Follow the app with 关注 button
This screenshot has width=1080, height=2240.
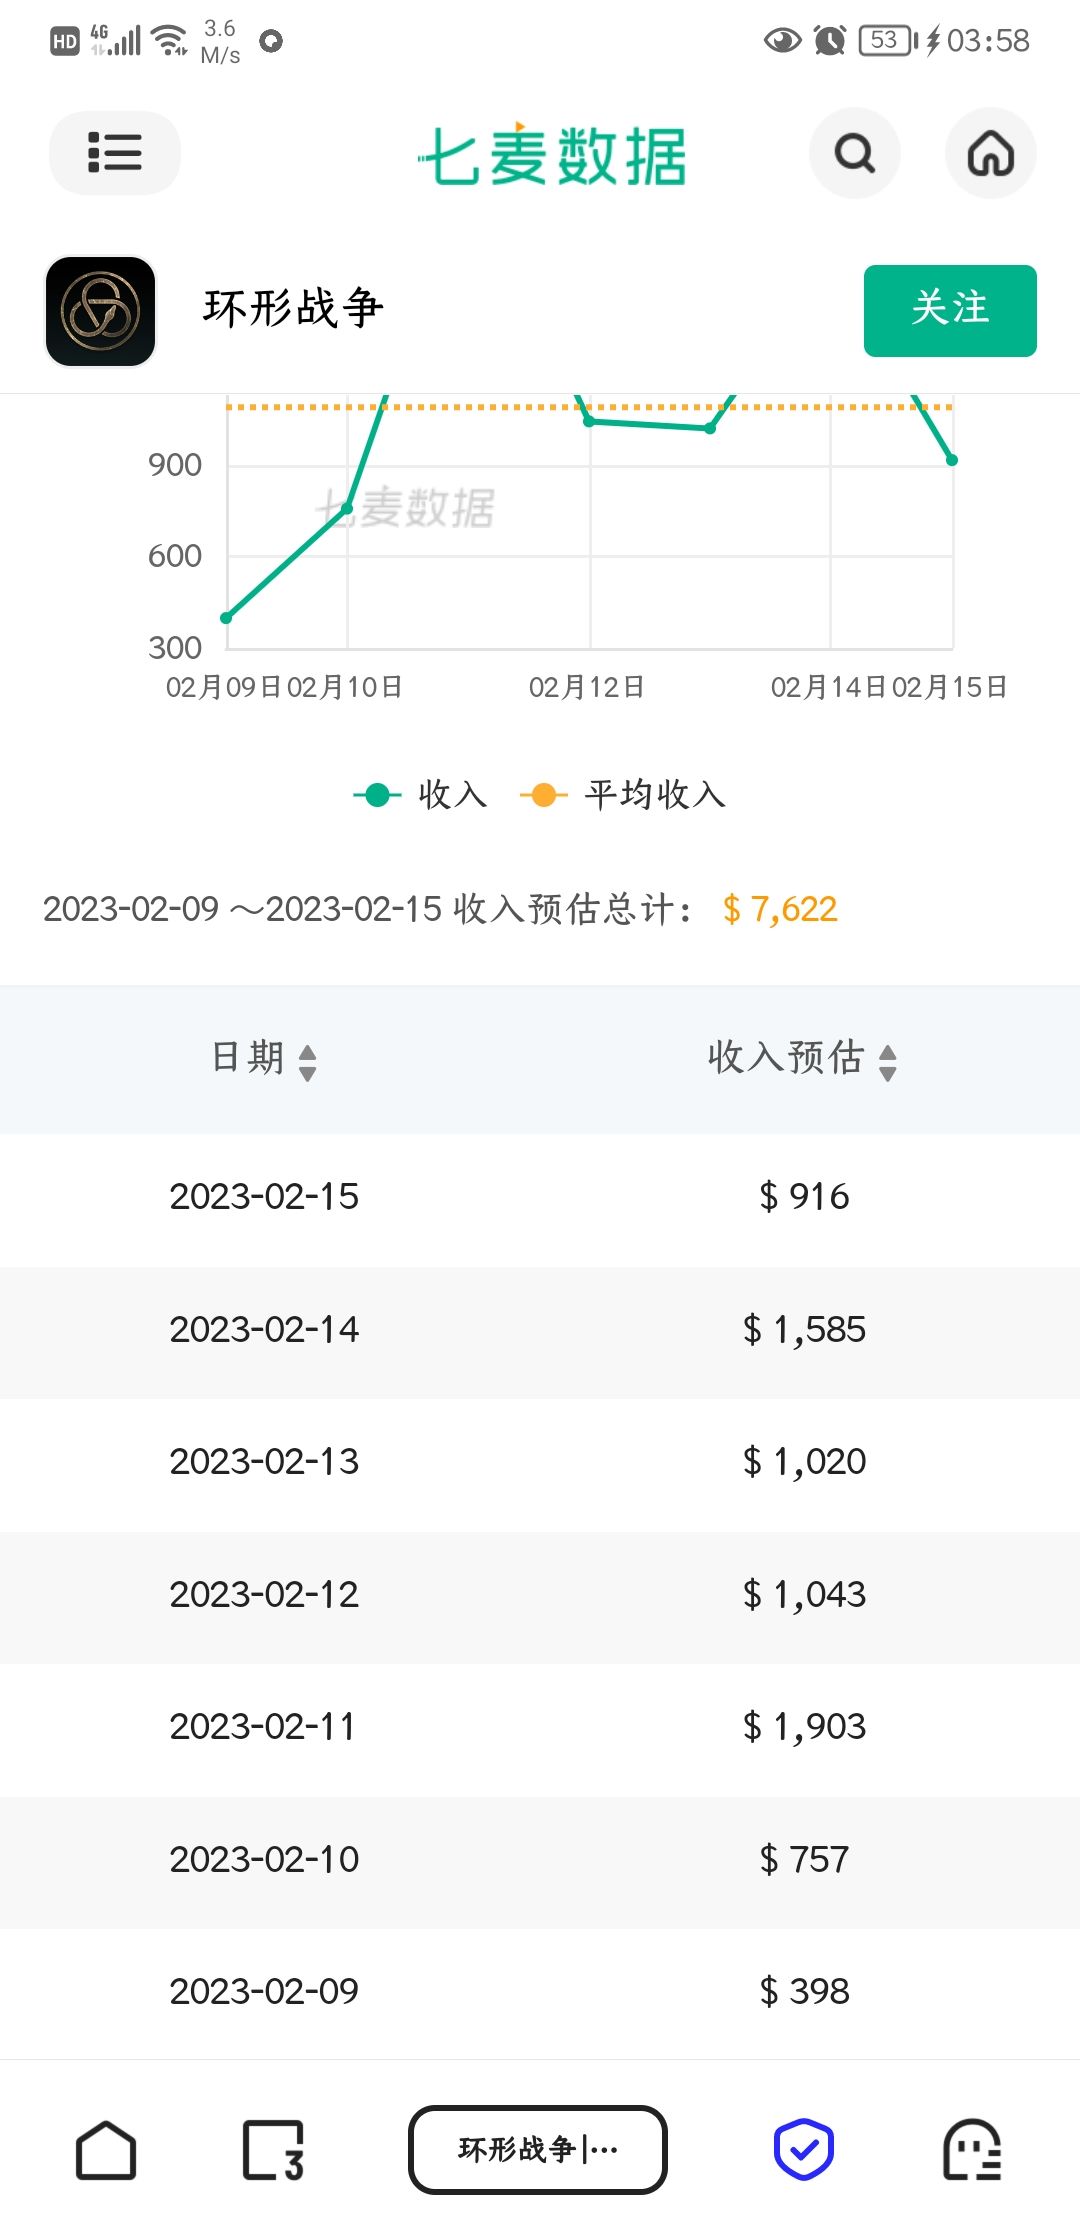tap(950, 310)
